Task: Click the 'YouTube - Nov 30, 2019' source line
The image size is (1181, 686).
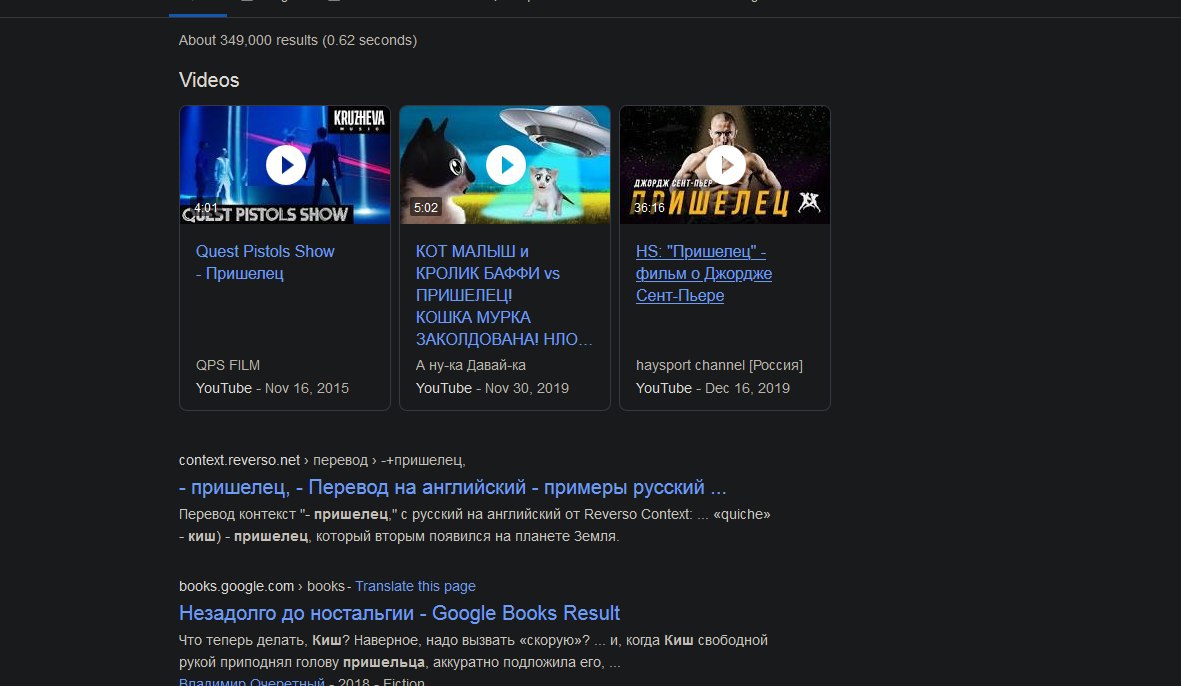Action: 492,389
